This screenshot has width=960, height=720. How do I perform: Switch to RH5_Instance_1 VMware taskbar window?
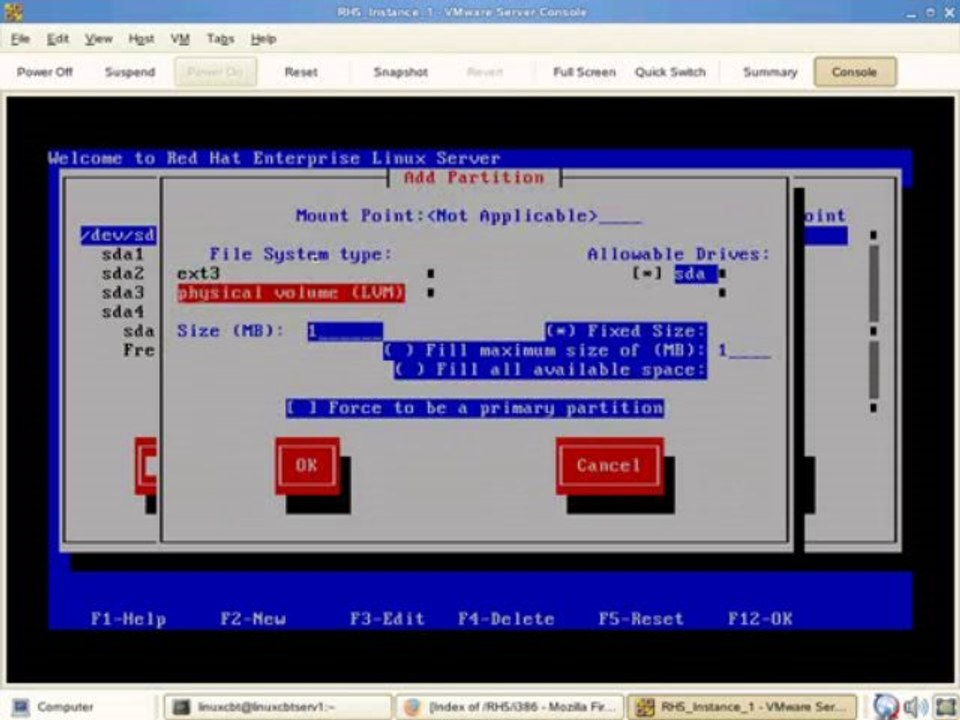coord(742,707)
